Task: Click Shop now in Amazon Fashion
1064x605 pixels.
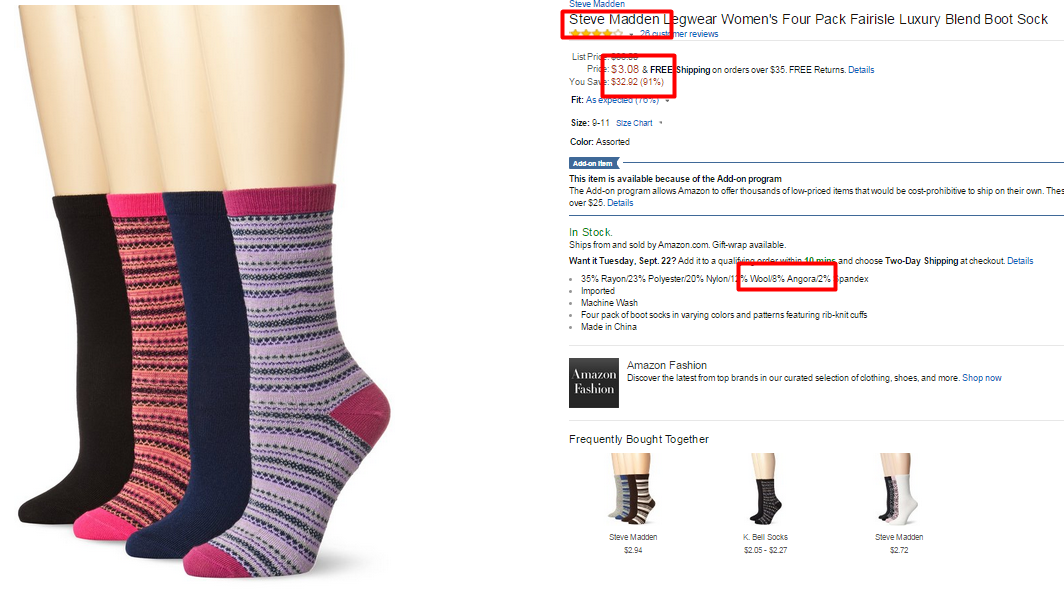Action: [982, 378]
